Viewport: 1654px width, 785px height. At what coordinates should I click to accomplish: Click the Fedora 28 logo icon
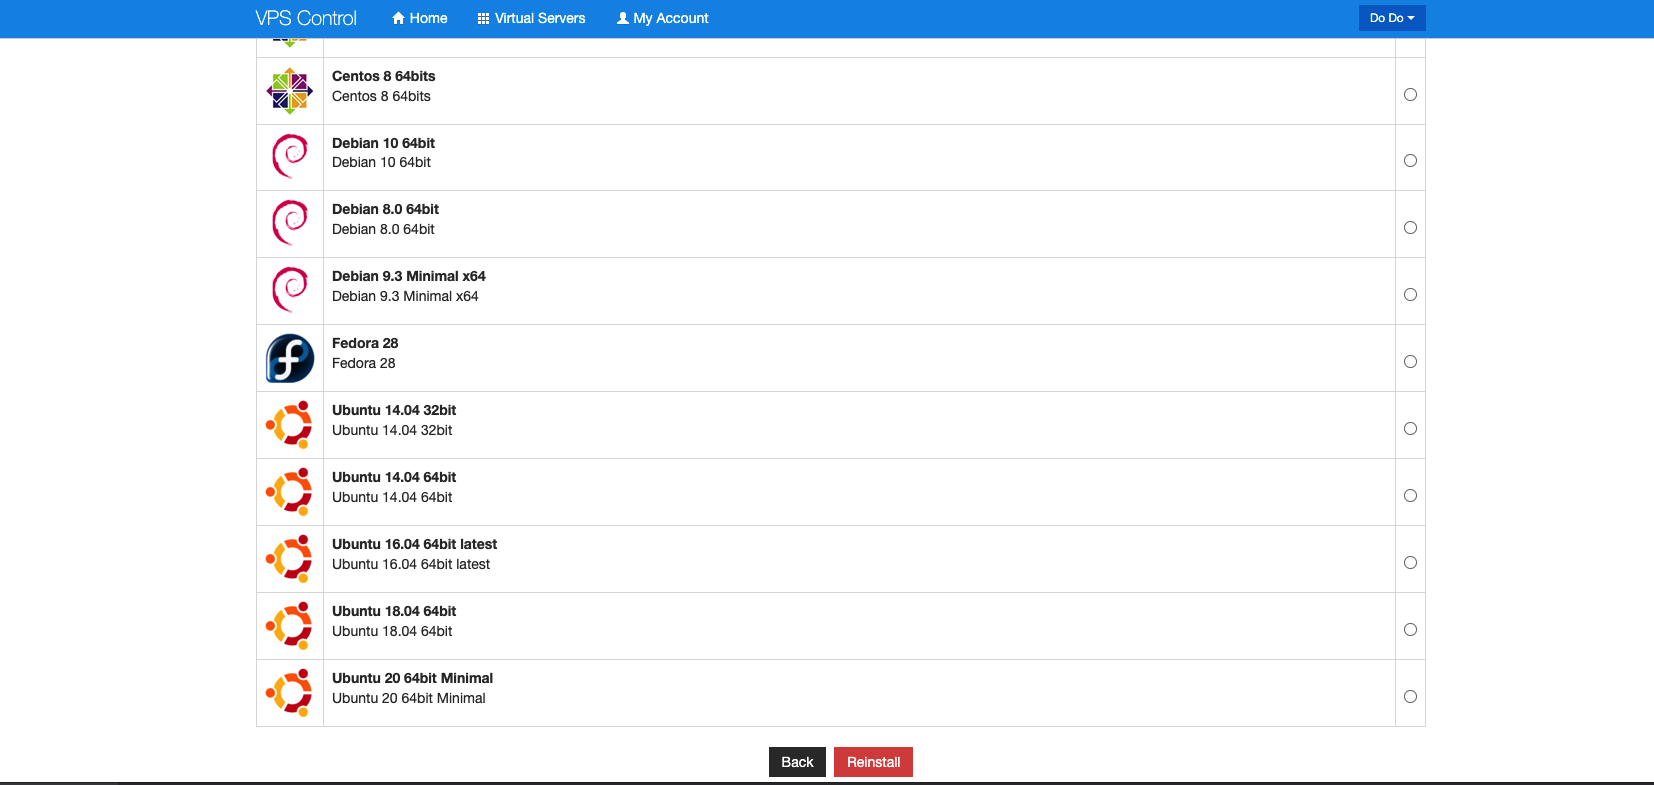[x=290, y=358]
